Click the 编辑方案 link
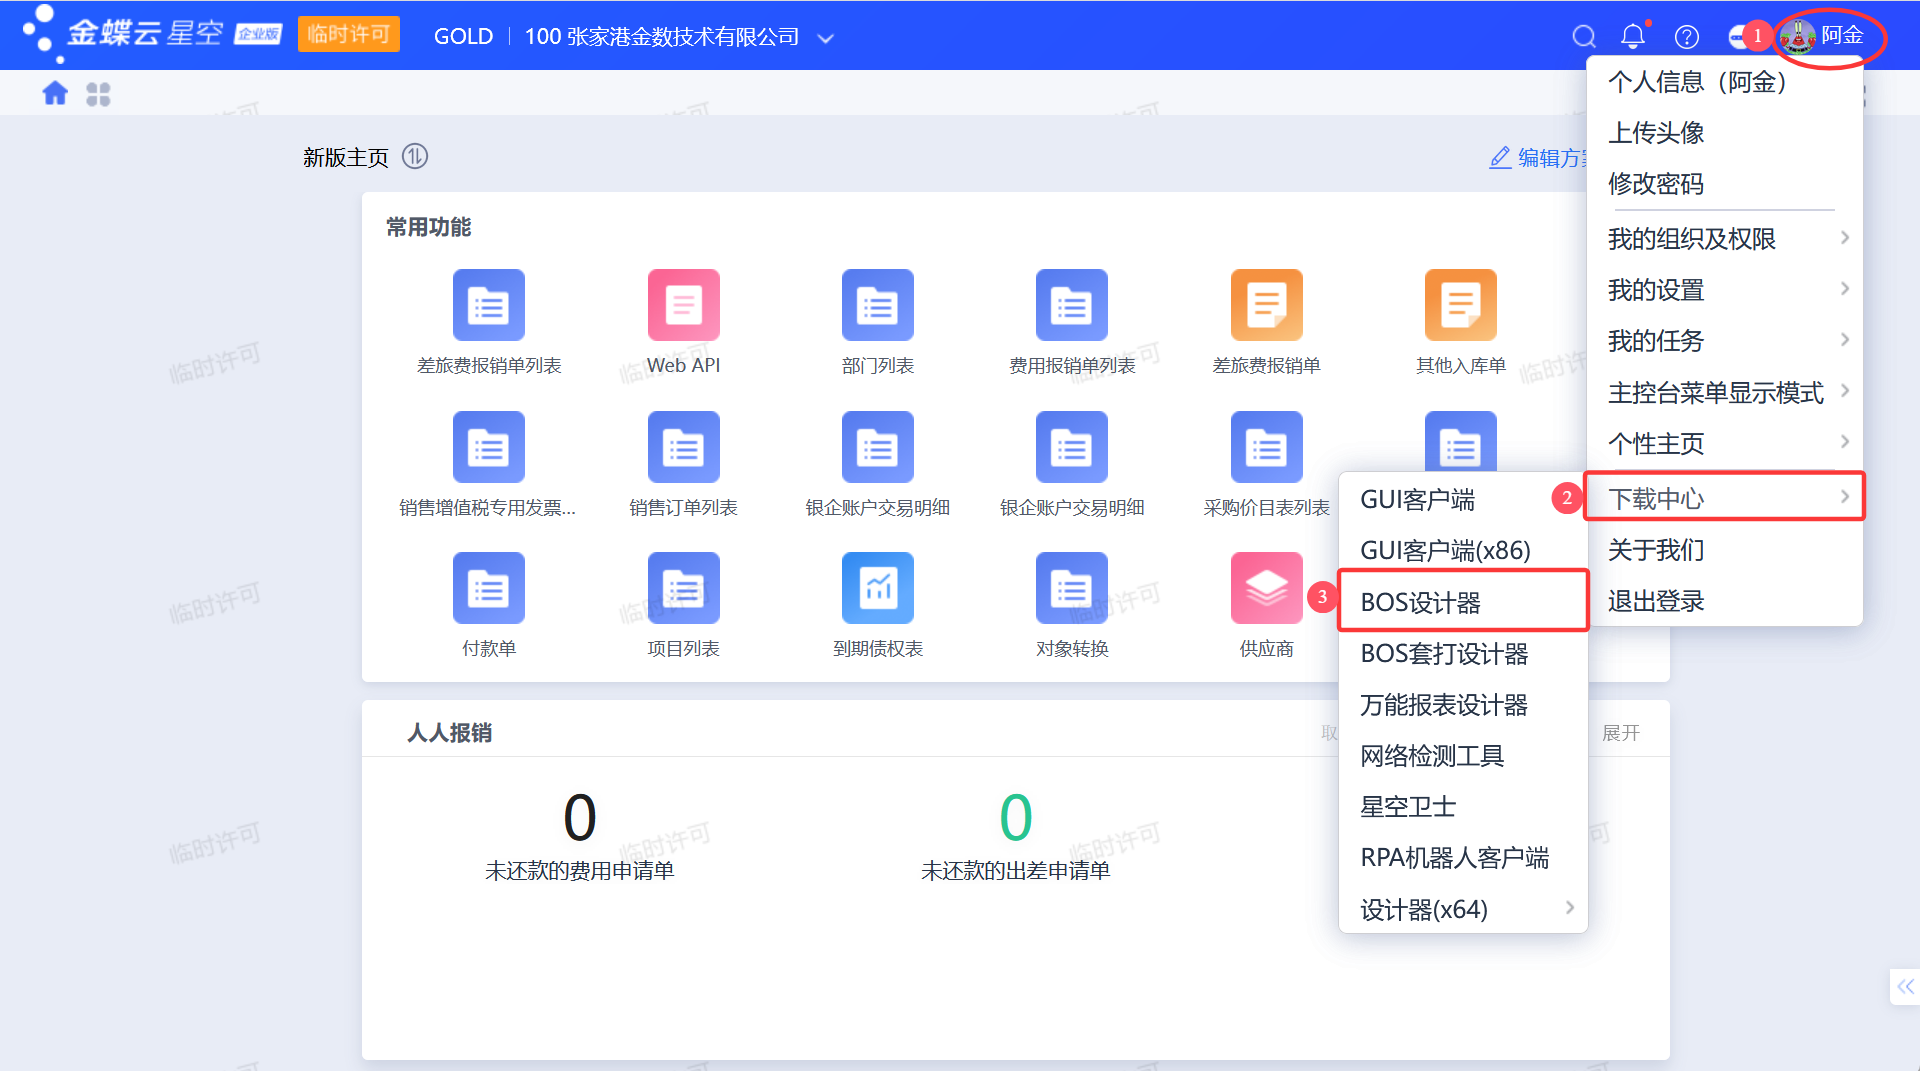This screenshot has height=1071, width=1920. point(1538,158)
